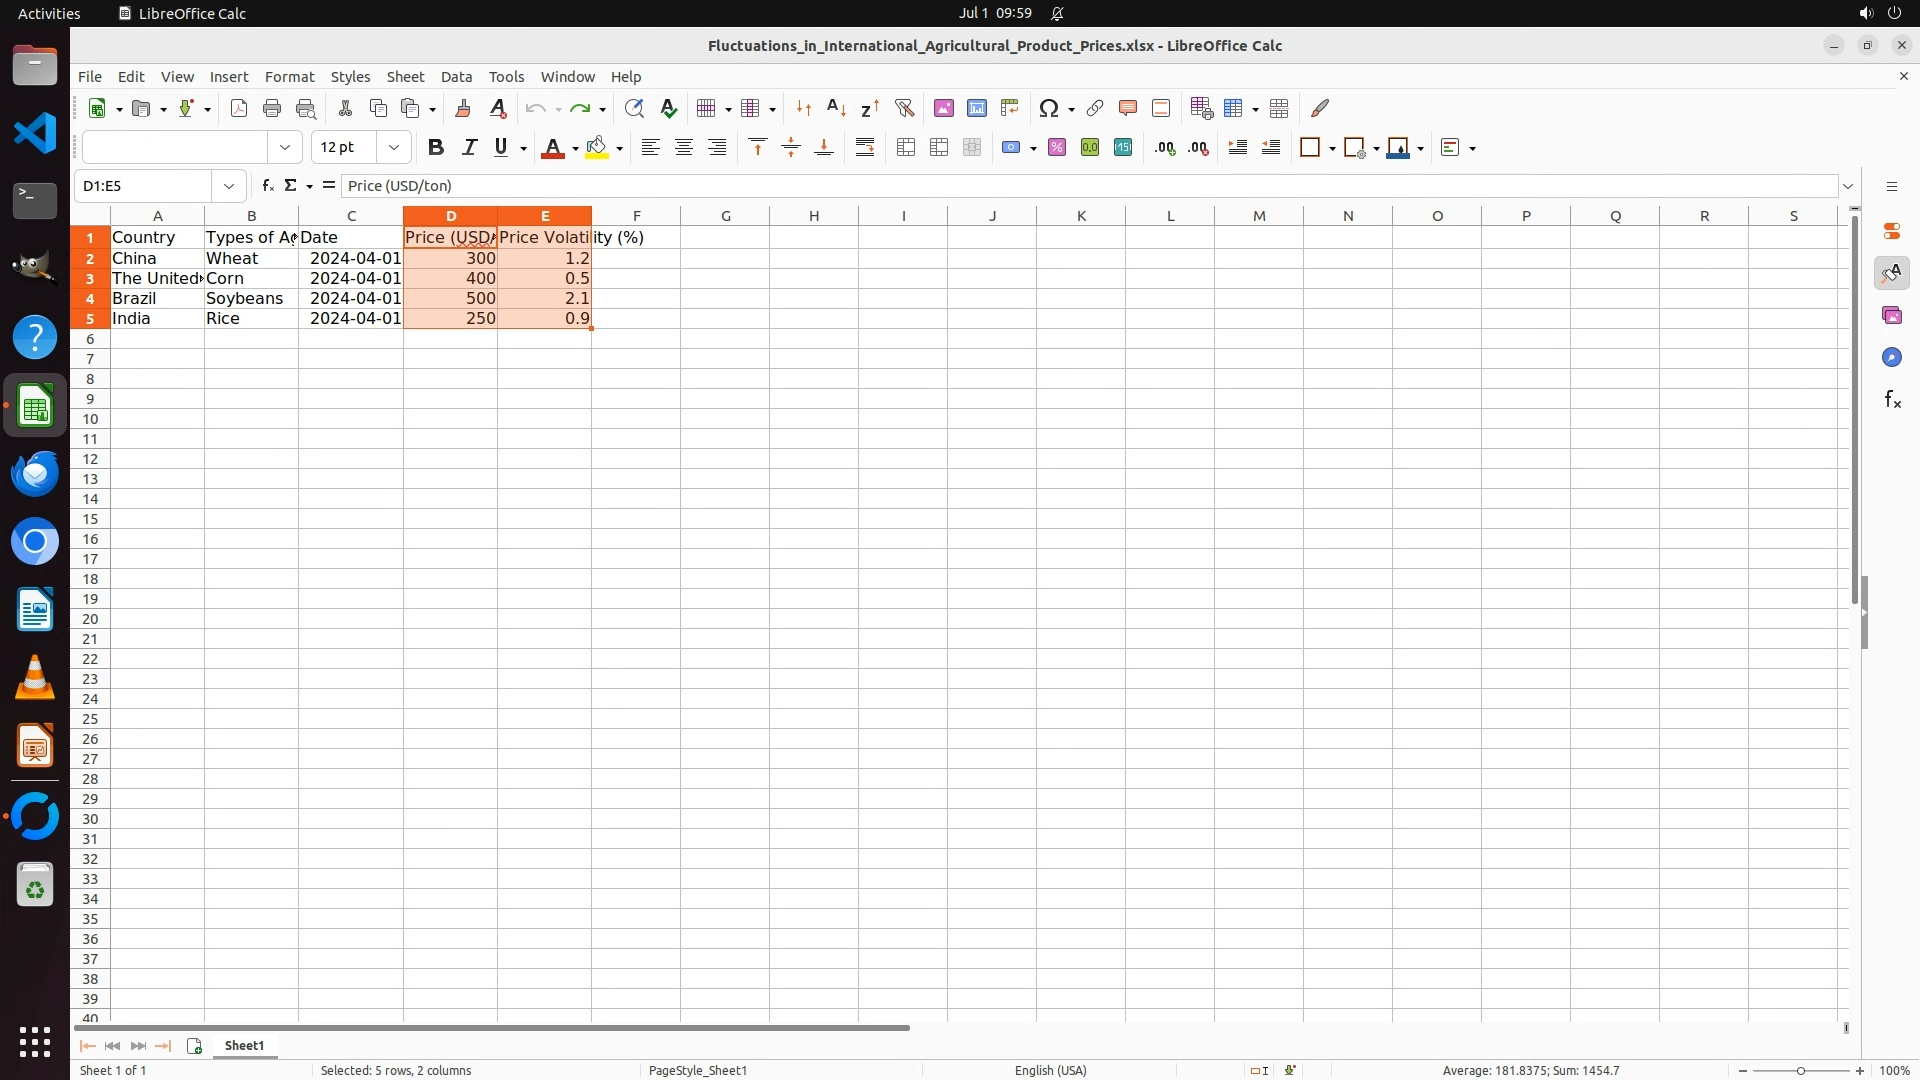The image size is (1920, 1080).
Task: Open the Function Wizard next to the Name Box
Action: pos(267,186)
